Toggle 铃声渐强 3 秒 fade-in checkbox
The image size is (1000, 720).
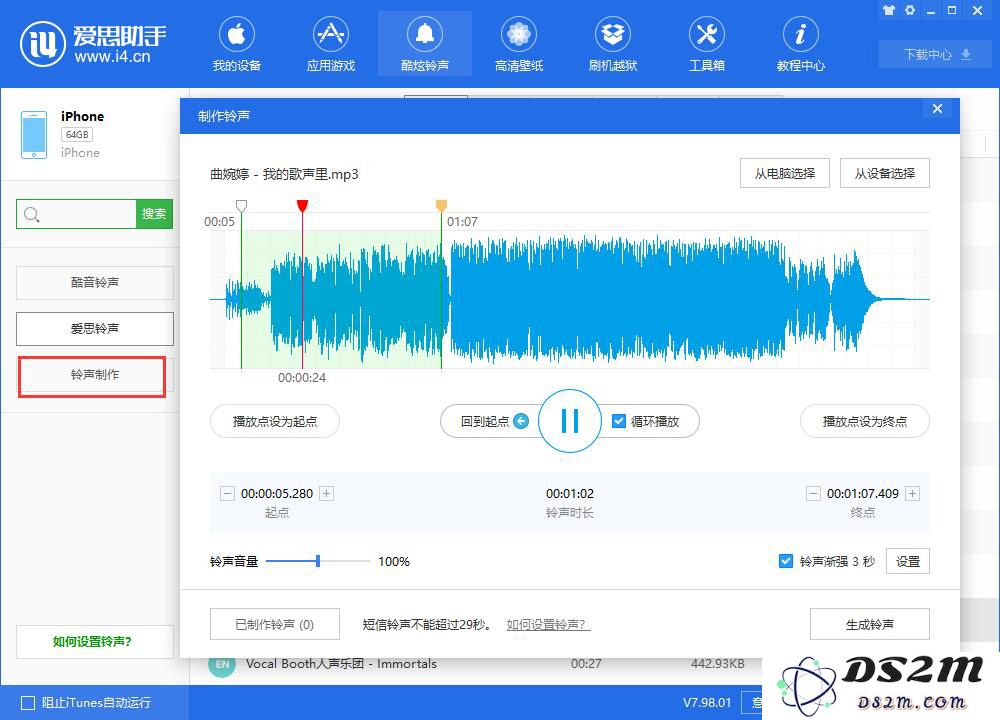coord(786,561)
